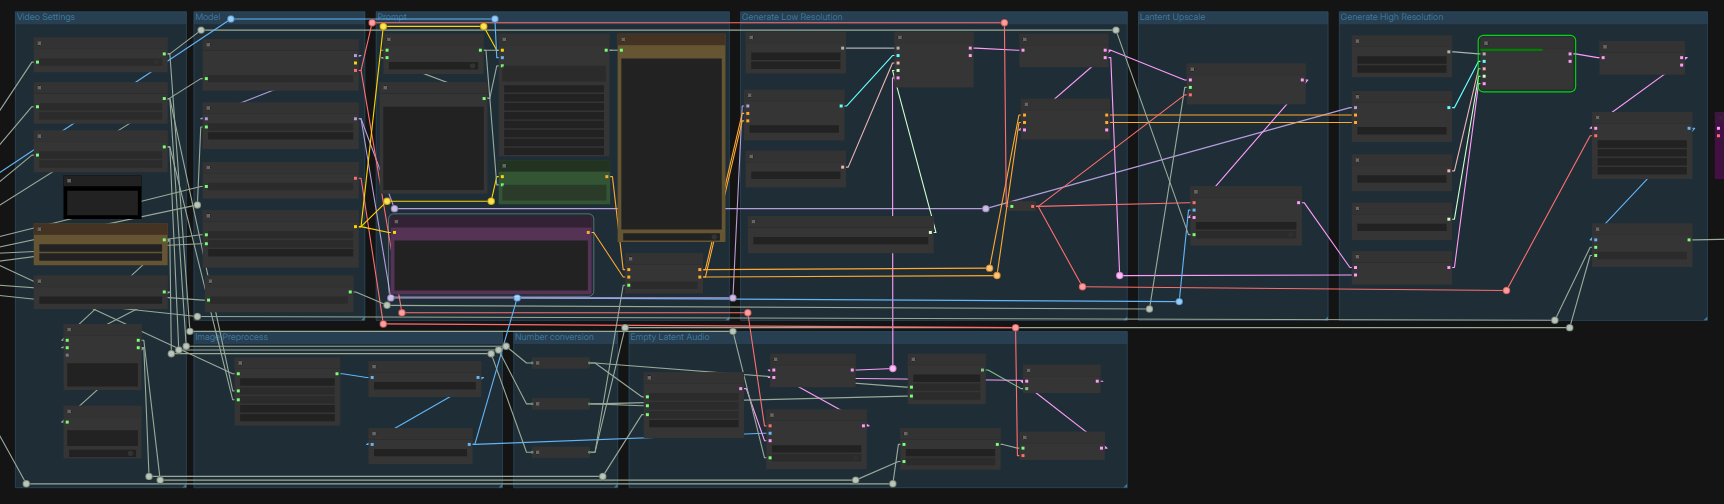Click the collapse dot of the tall brown Prompt node
The height and width of the screenshot is (504, 1724).
(624, 40)
